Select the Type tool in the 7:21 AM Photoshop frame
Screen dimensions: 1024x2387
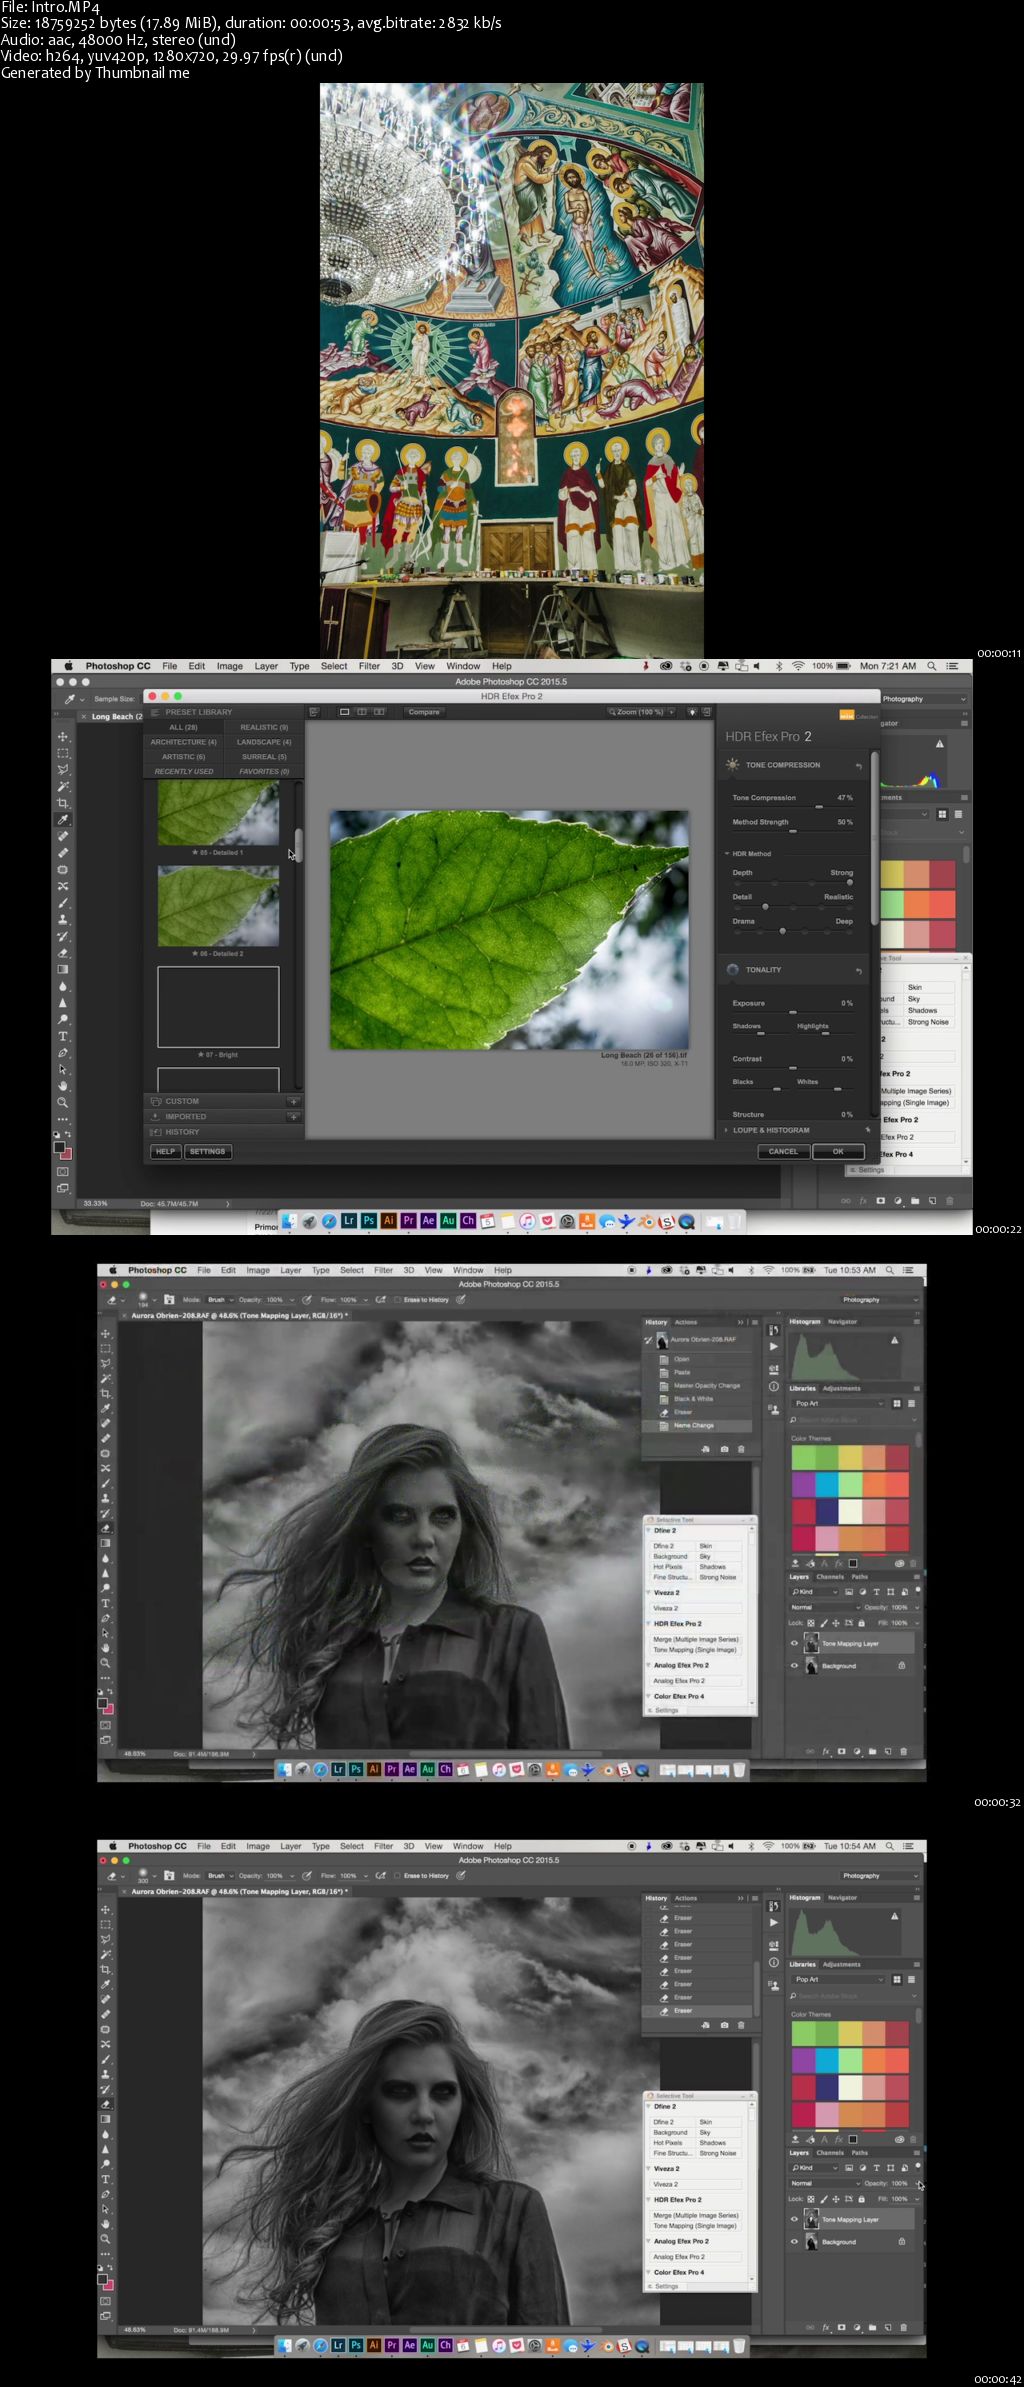[x=63, y=1036]
